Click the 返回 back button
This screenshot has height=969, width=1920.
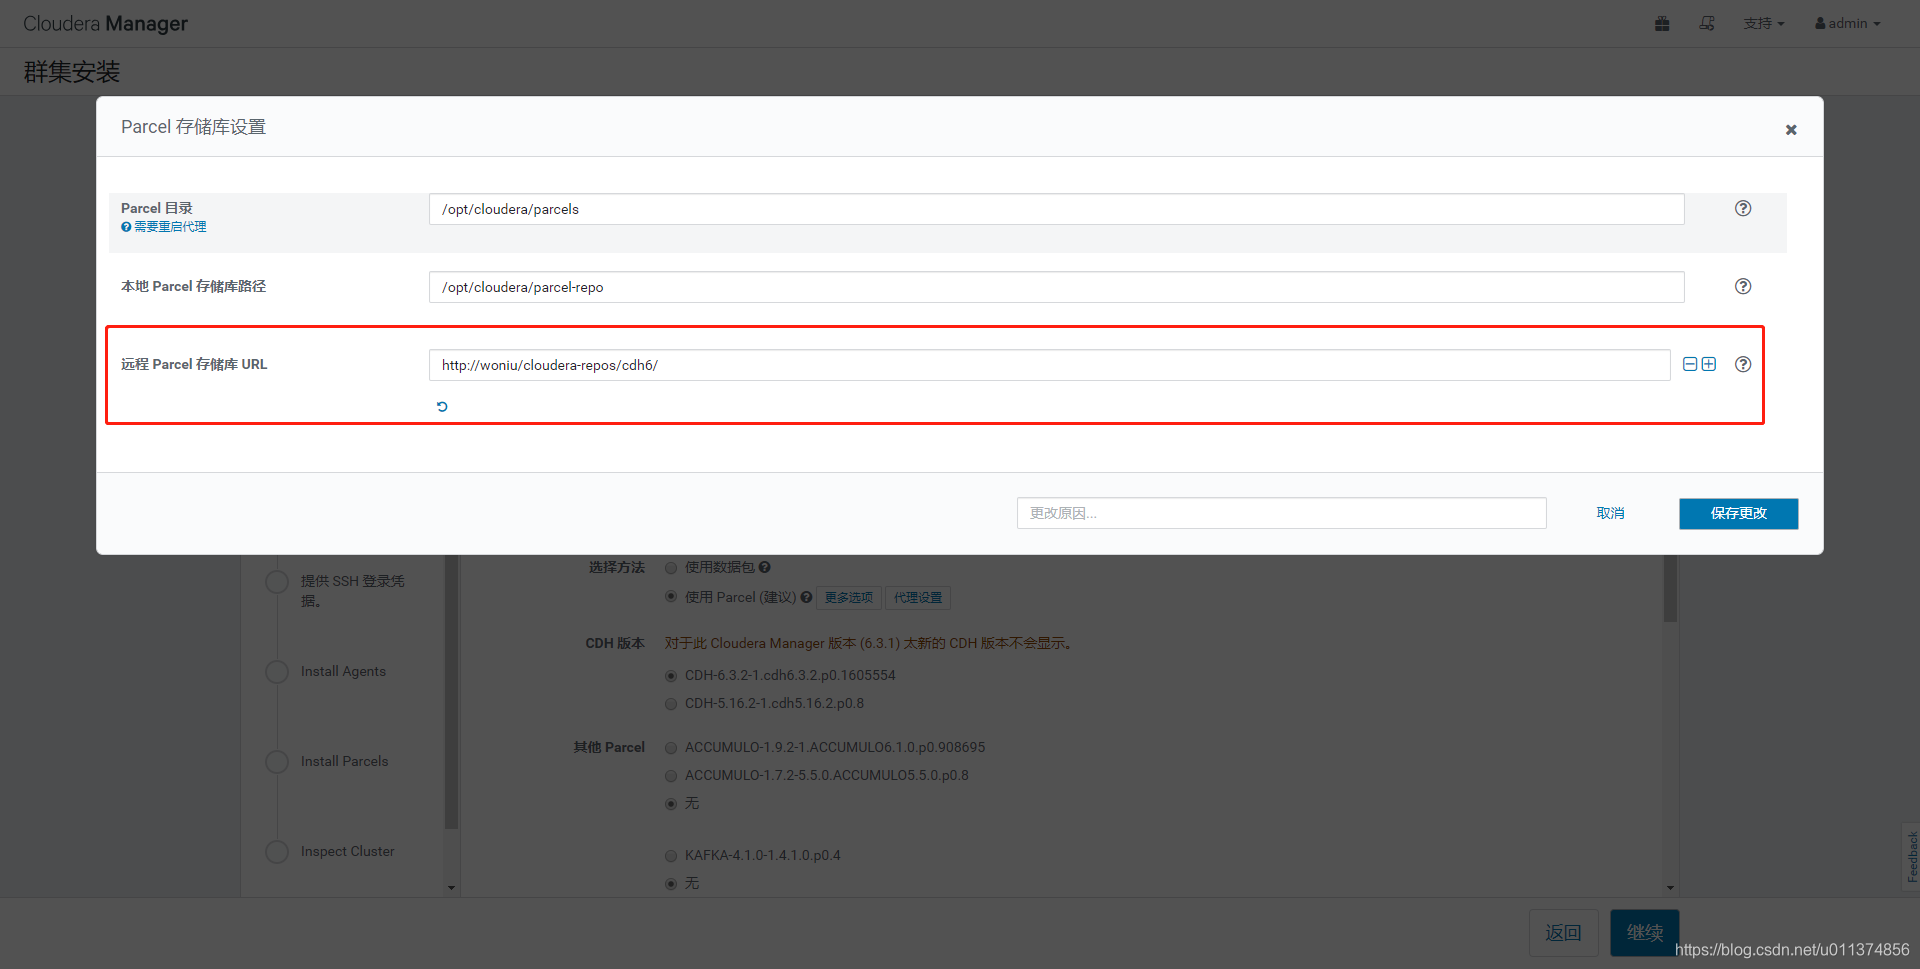tap(1563, 933)
